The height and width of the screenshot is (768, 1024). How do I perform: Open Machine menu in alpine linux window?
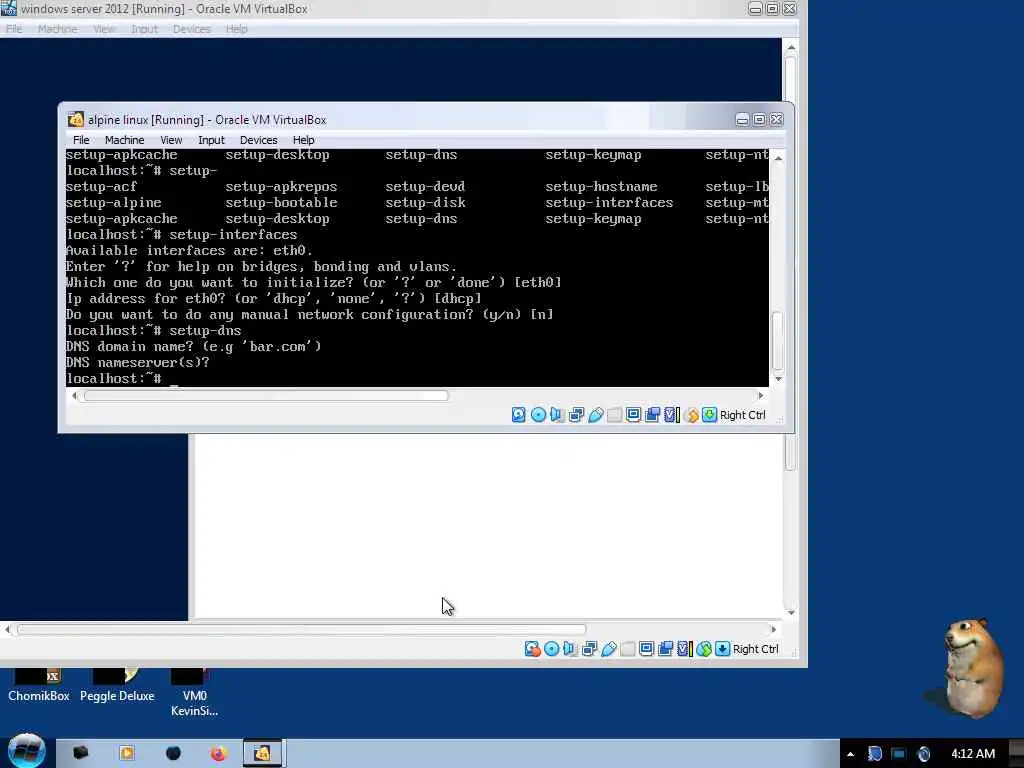point(124,140)
